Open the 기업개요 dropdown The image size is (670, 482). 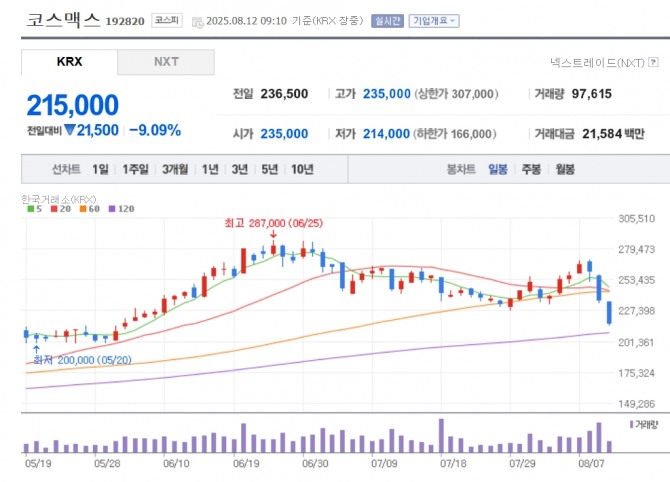coord(433,21)
